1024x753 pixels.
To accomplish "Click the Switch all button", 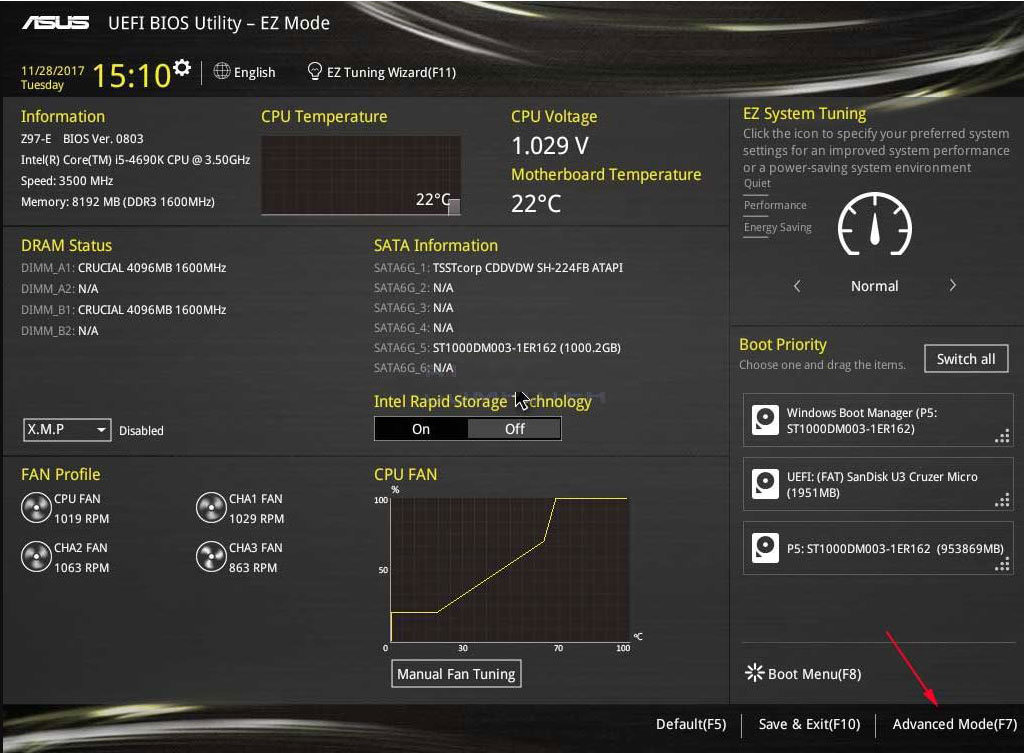I will point(966,359).
